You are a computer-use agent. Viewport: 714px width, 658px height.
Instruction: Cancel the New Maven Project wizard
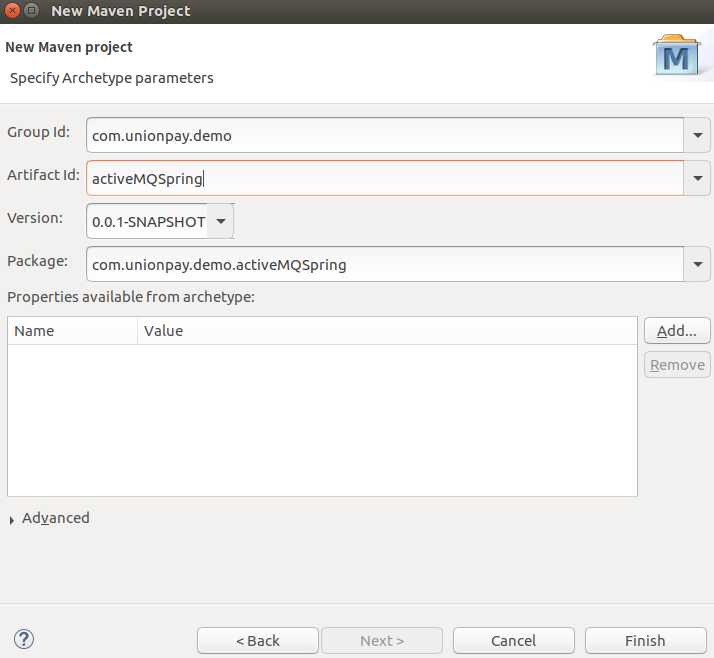(x=514, y=641)
